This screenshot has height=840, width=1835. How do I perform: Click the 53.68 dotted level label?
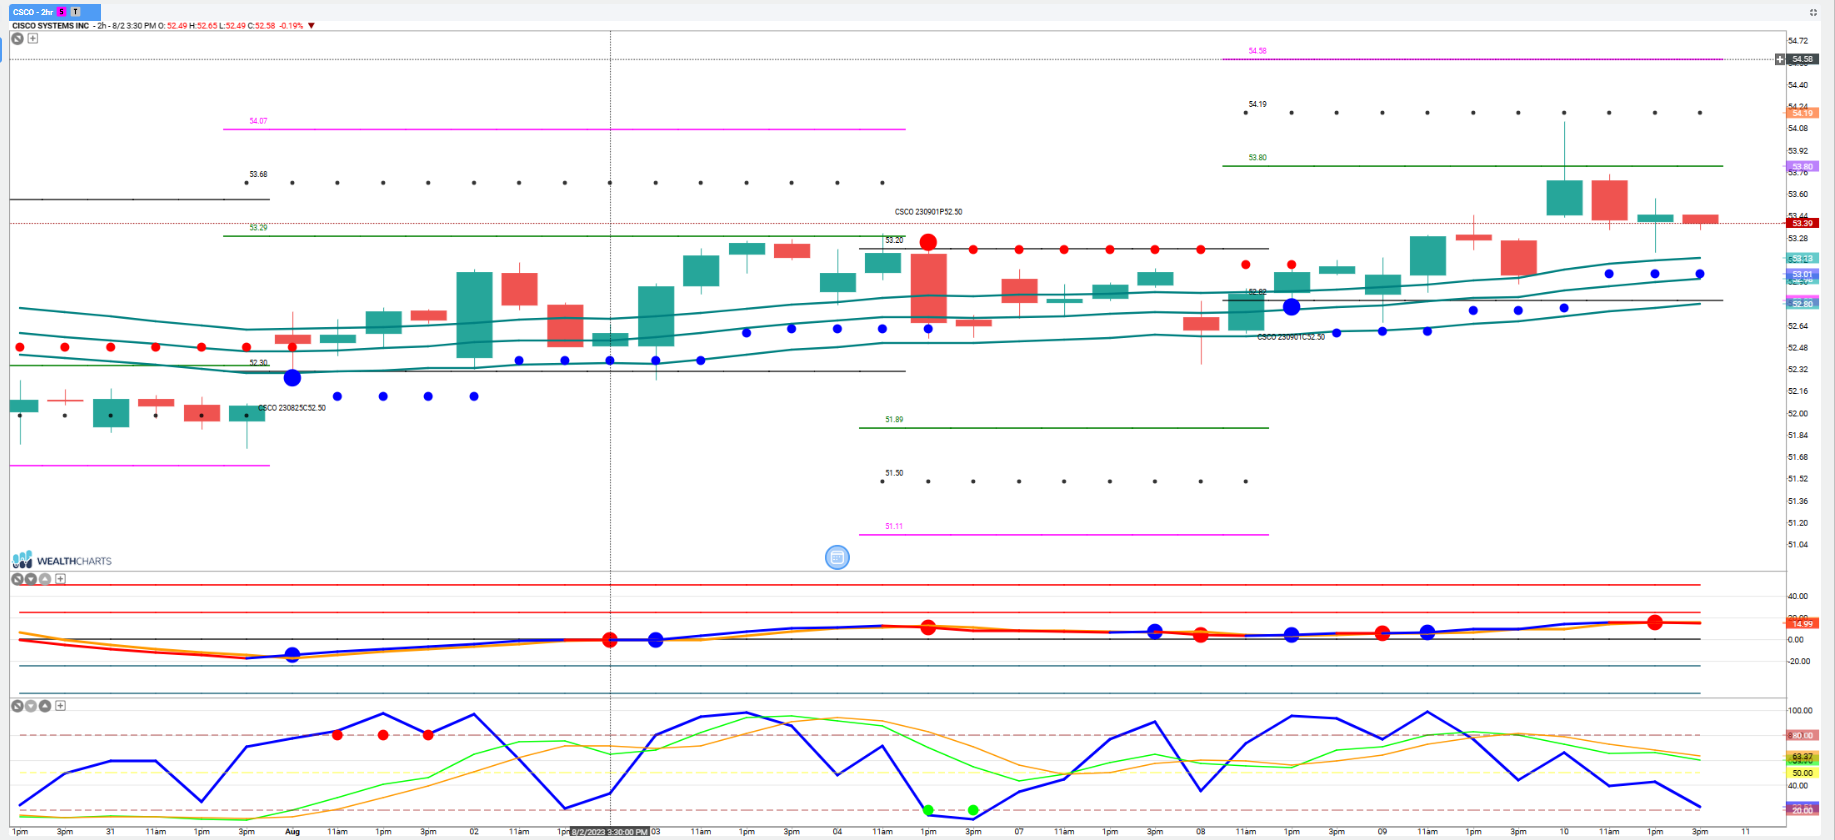click(258, 174)
